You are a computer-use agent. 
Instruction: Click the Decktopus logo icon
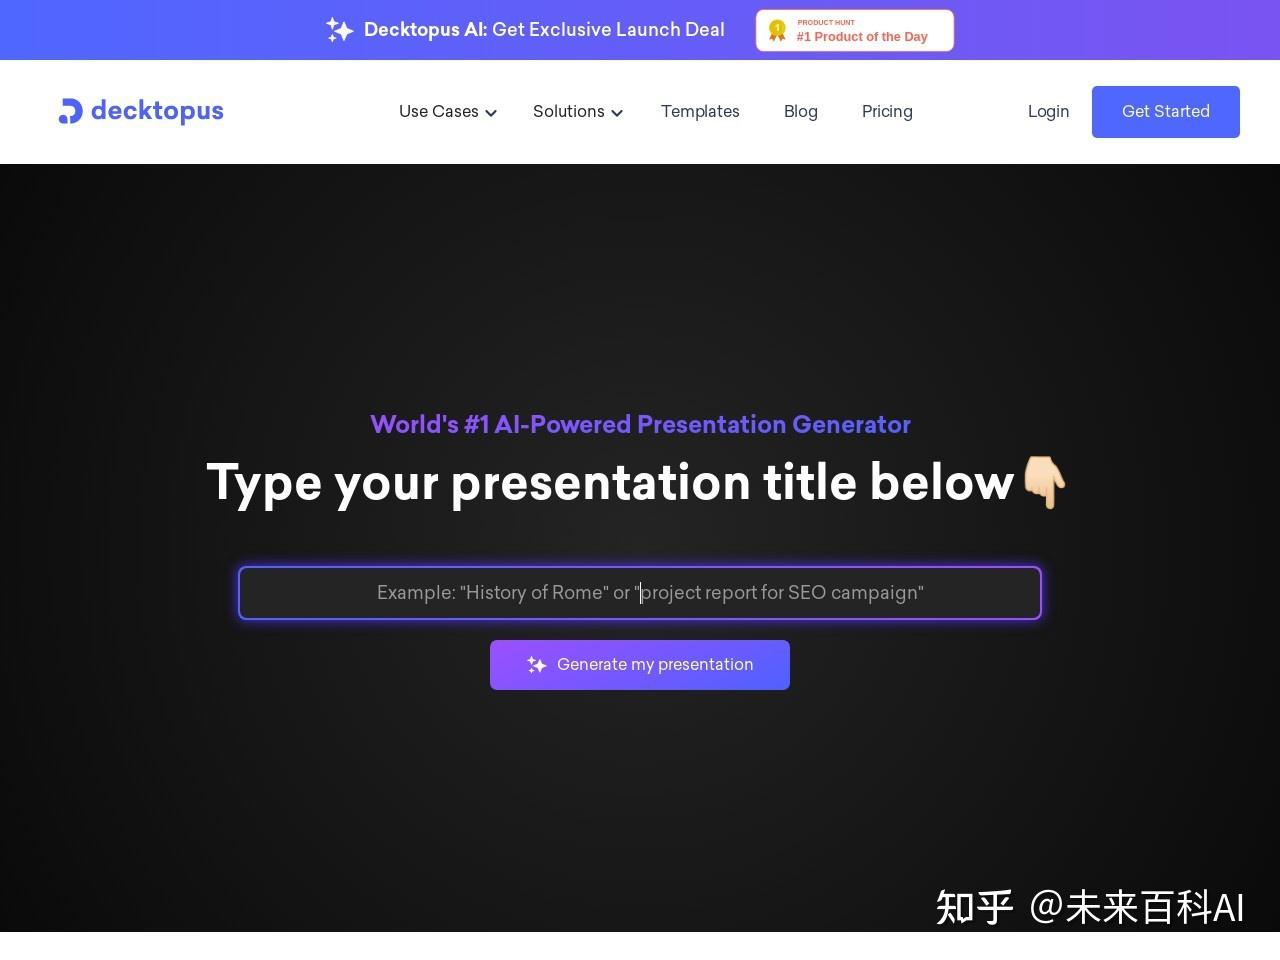click(x=70, y=111)
